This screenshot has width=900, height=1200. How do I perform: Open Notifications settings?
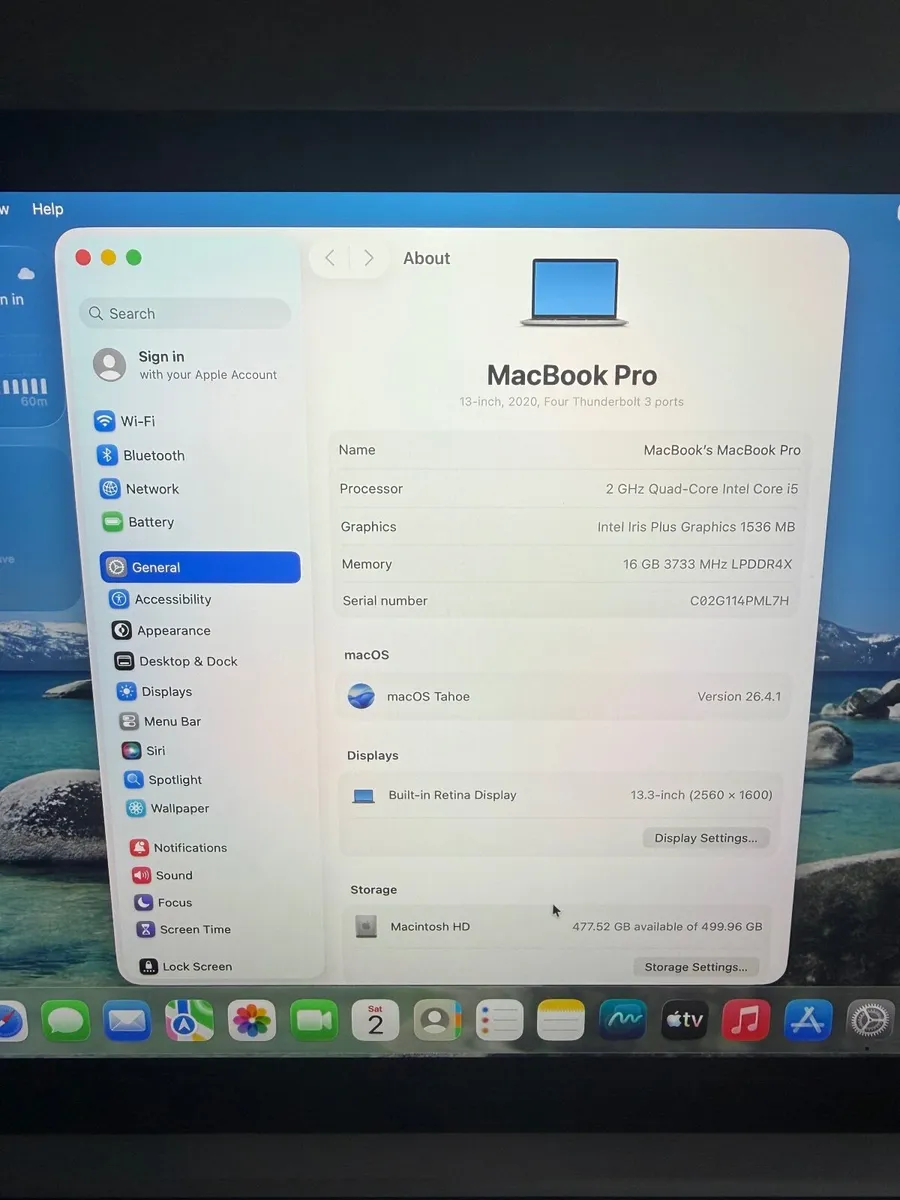(x=179, y=847)
